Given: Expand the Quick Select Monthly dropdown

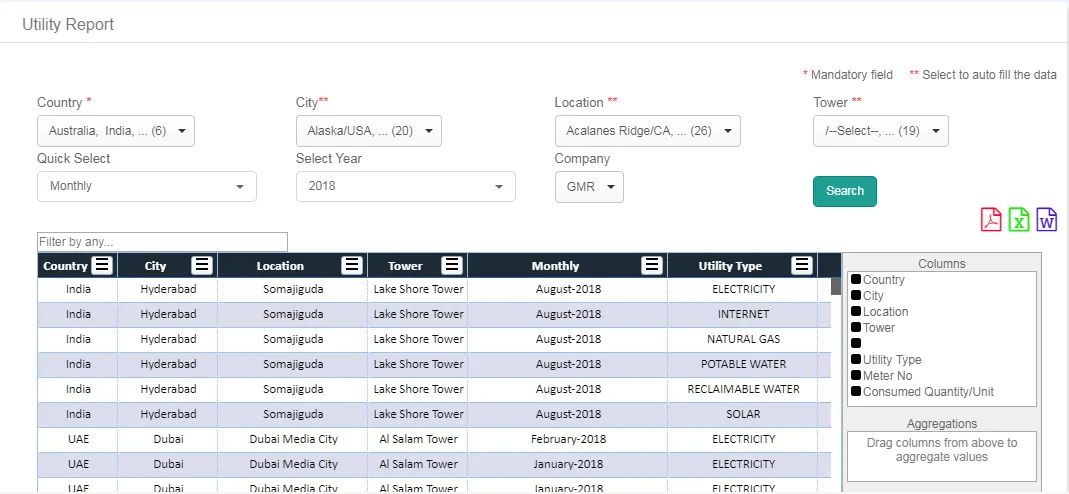Looking at the screenshot, I should pos(146,187).
